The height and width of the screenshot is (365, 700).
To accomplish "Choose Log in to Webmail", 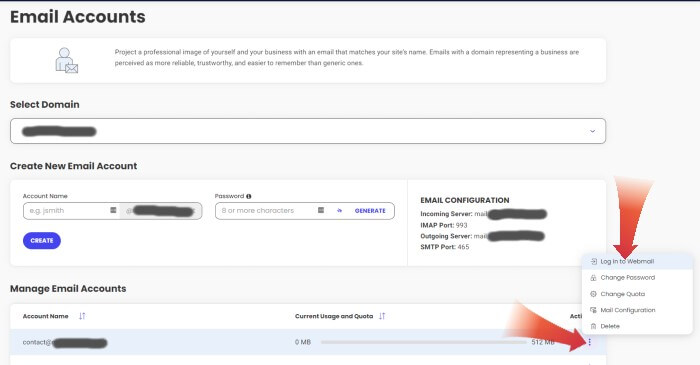I will pyautogui.click(x=637, y=261).
